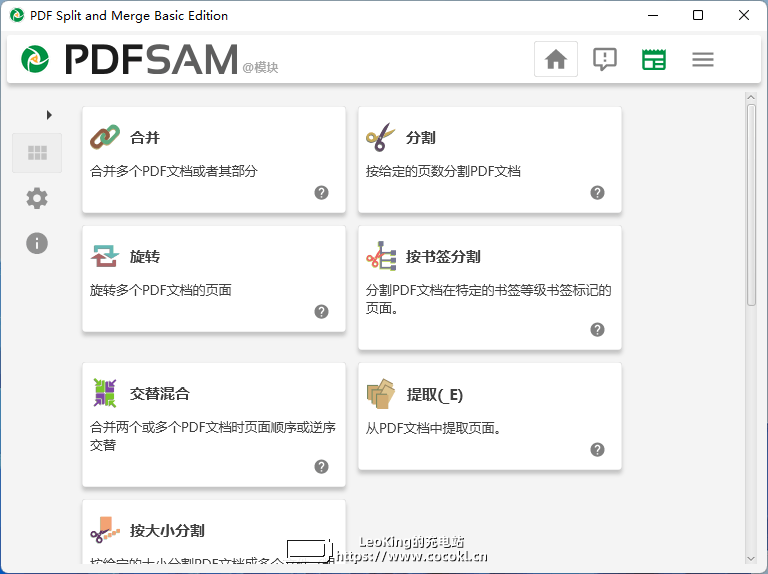Open the 按书签分割 module card

click(x=490, y=287)
